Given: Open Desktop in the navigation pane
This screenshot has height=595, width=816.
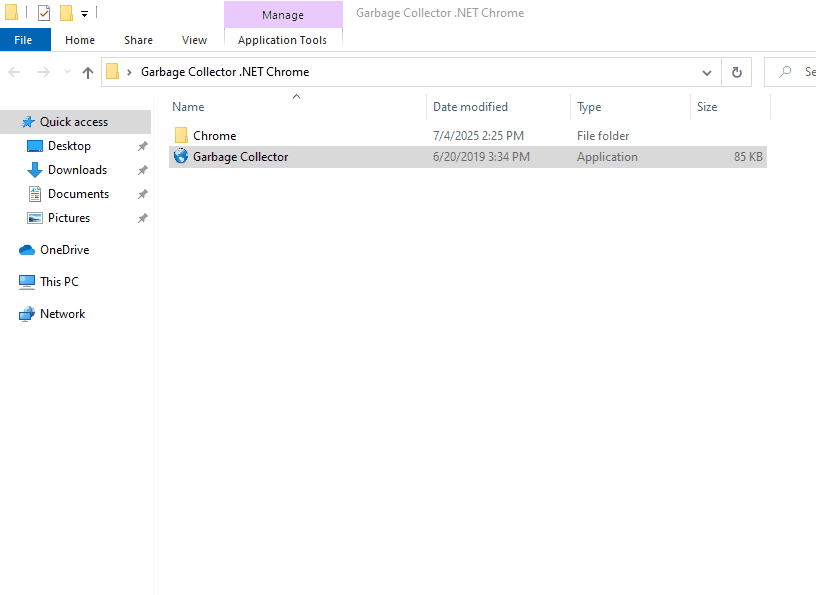Looking at the screenshot, I should tap(69, 146).
